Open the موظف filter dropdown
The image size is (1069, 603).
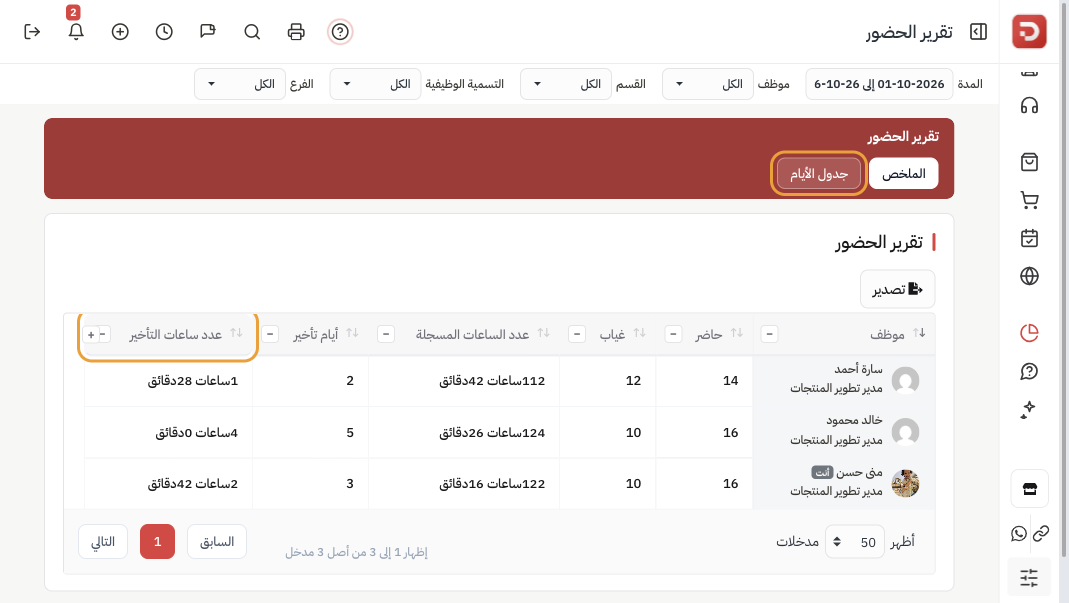(708, 84)
